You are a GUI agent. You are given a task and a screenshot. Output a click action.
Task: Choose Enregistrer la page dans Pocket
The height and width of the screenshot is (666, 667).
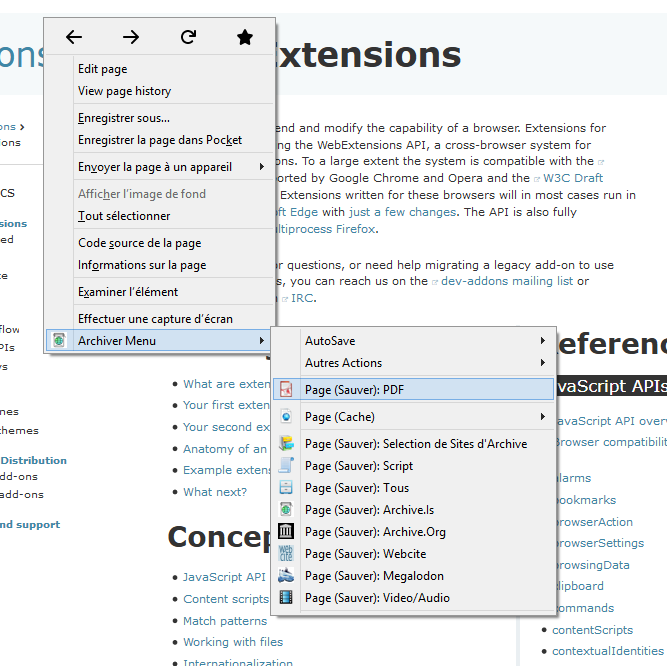point(160,140)
